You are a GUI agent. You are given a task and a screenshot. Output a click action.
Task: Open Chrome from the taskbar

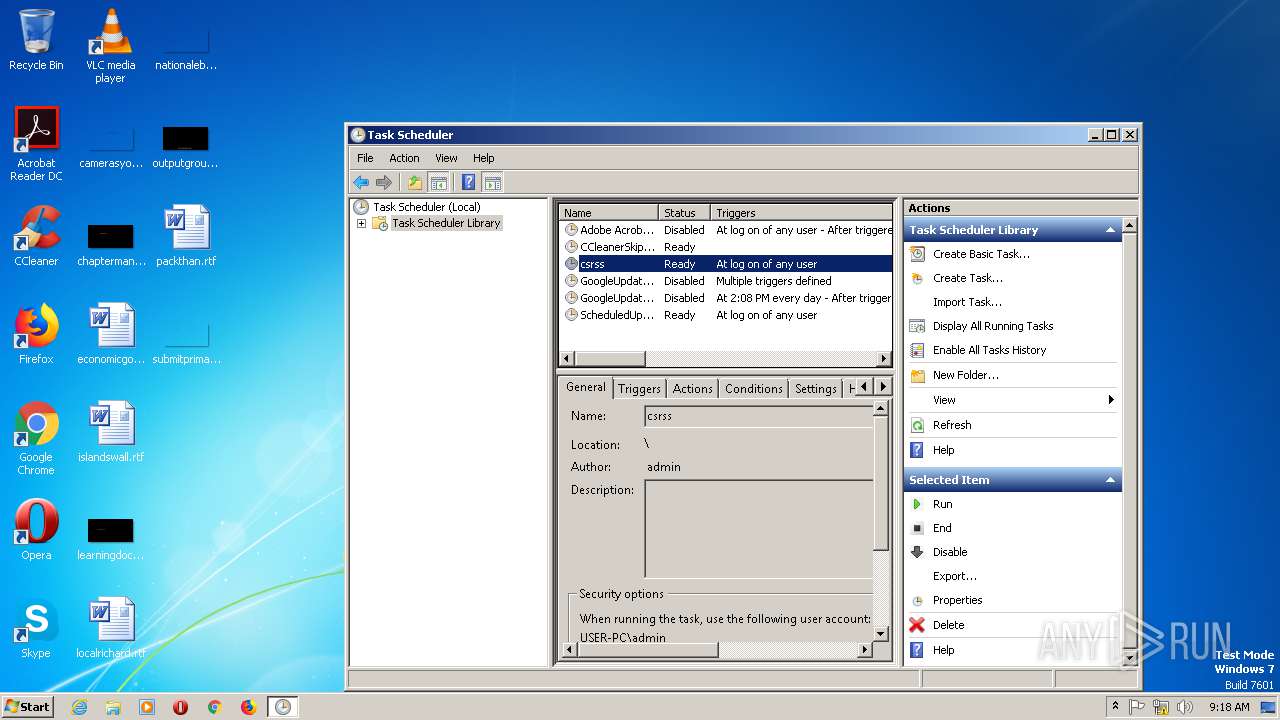coord(214,707)
